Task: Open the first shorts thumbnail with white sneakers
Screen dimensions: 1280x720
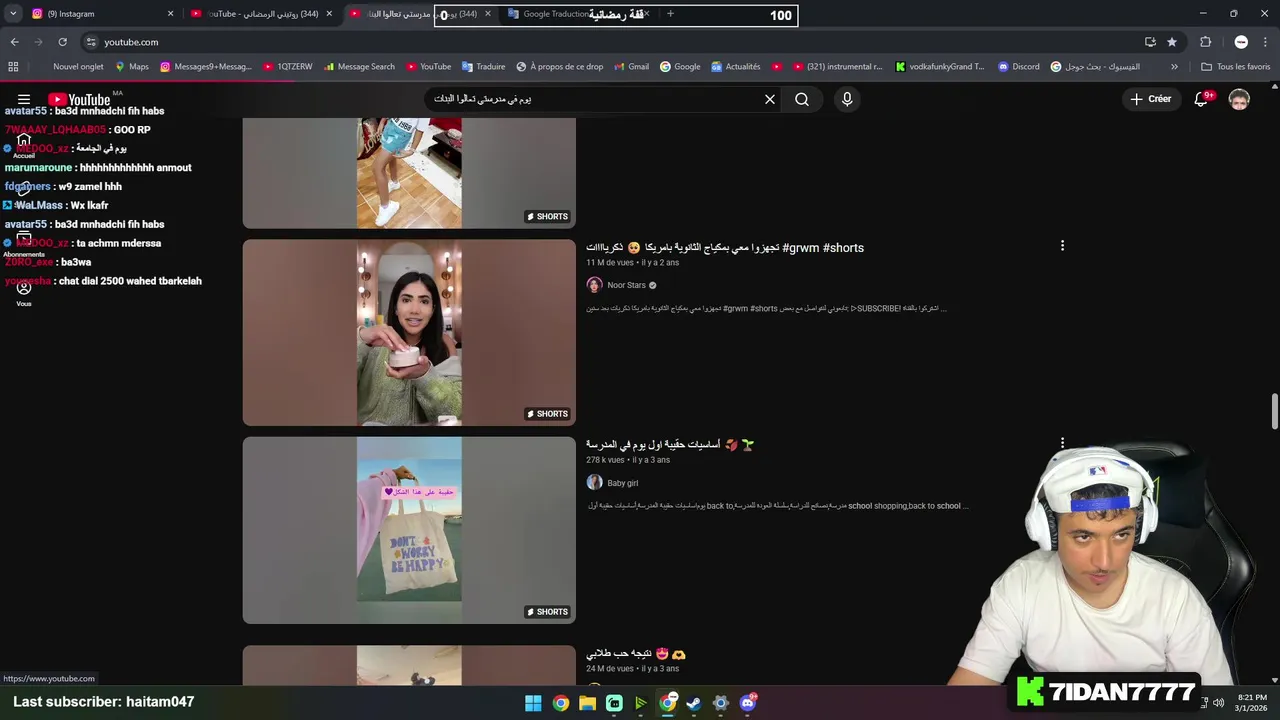Action: [x=409, y=173]
